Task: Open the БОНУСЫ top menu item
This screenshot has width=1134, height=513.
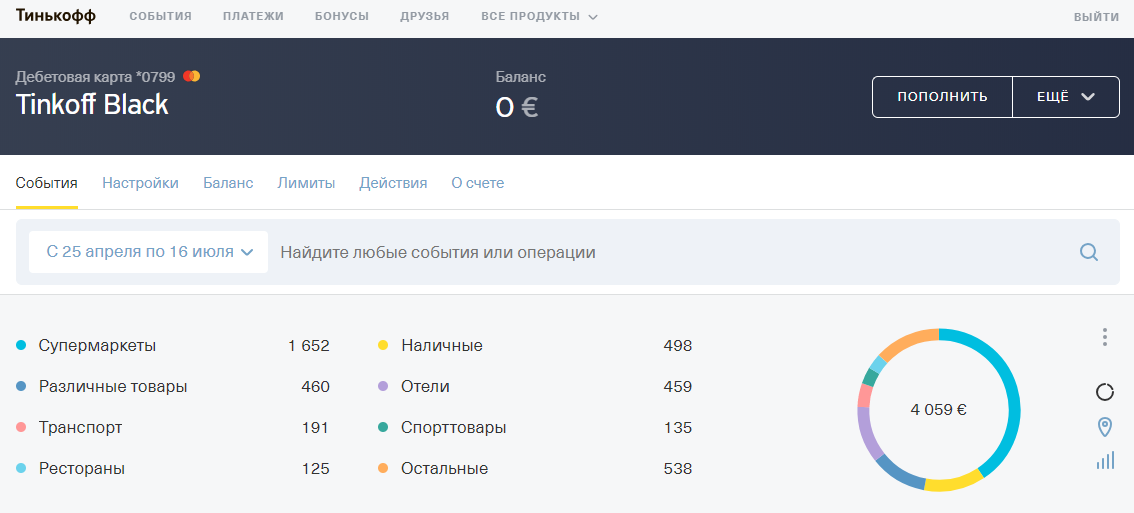Action: (342, 17)
